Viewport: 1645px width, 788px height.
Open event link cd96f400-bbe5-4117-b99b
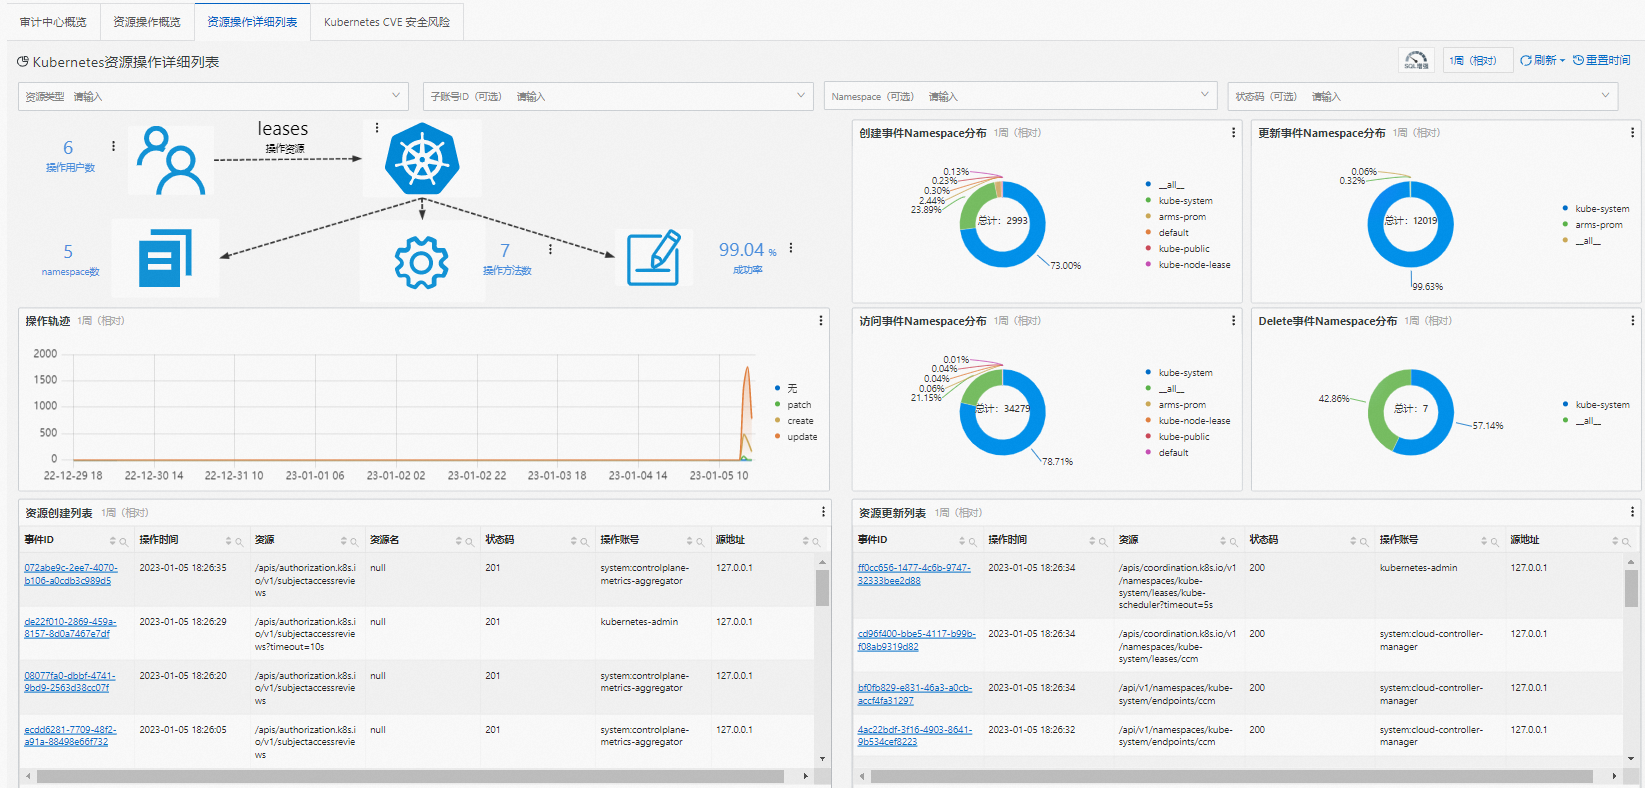(x=916, y=640)
